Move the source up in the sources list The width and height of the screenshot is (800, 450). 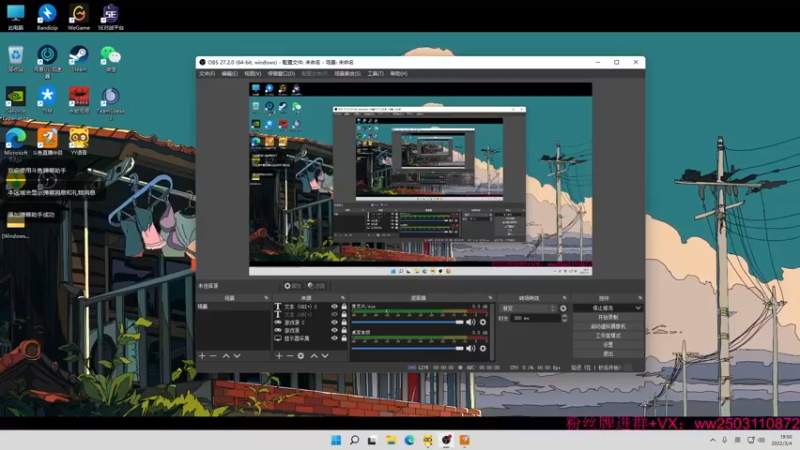point(314,356)
